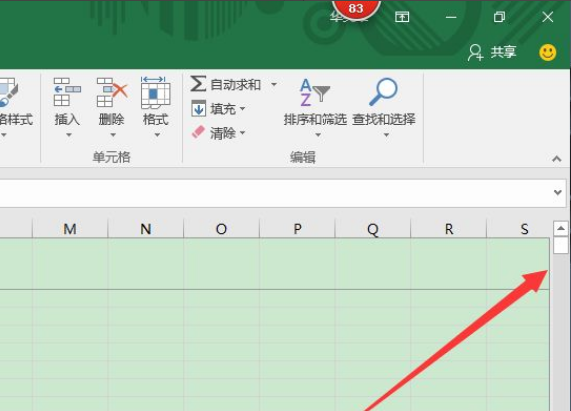Click the Fill down-arrow icon
571x411 pixels.
pos(198,108)
